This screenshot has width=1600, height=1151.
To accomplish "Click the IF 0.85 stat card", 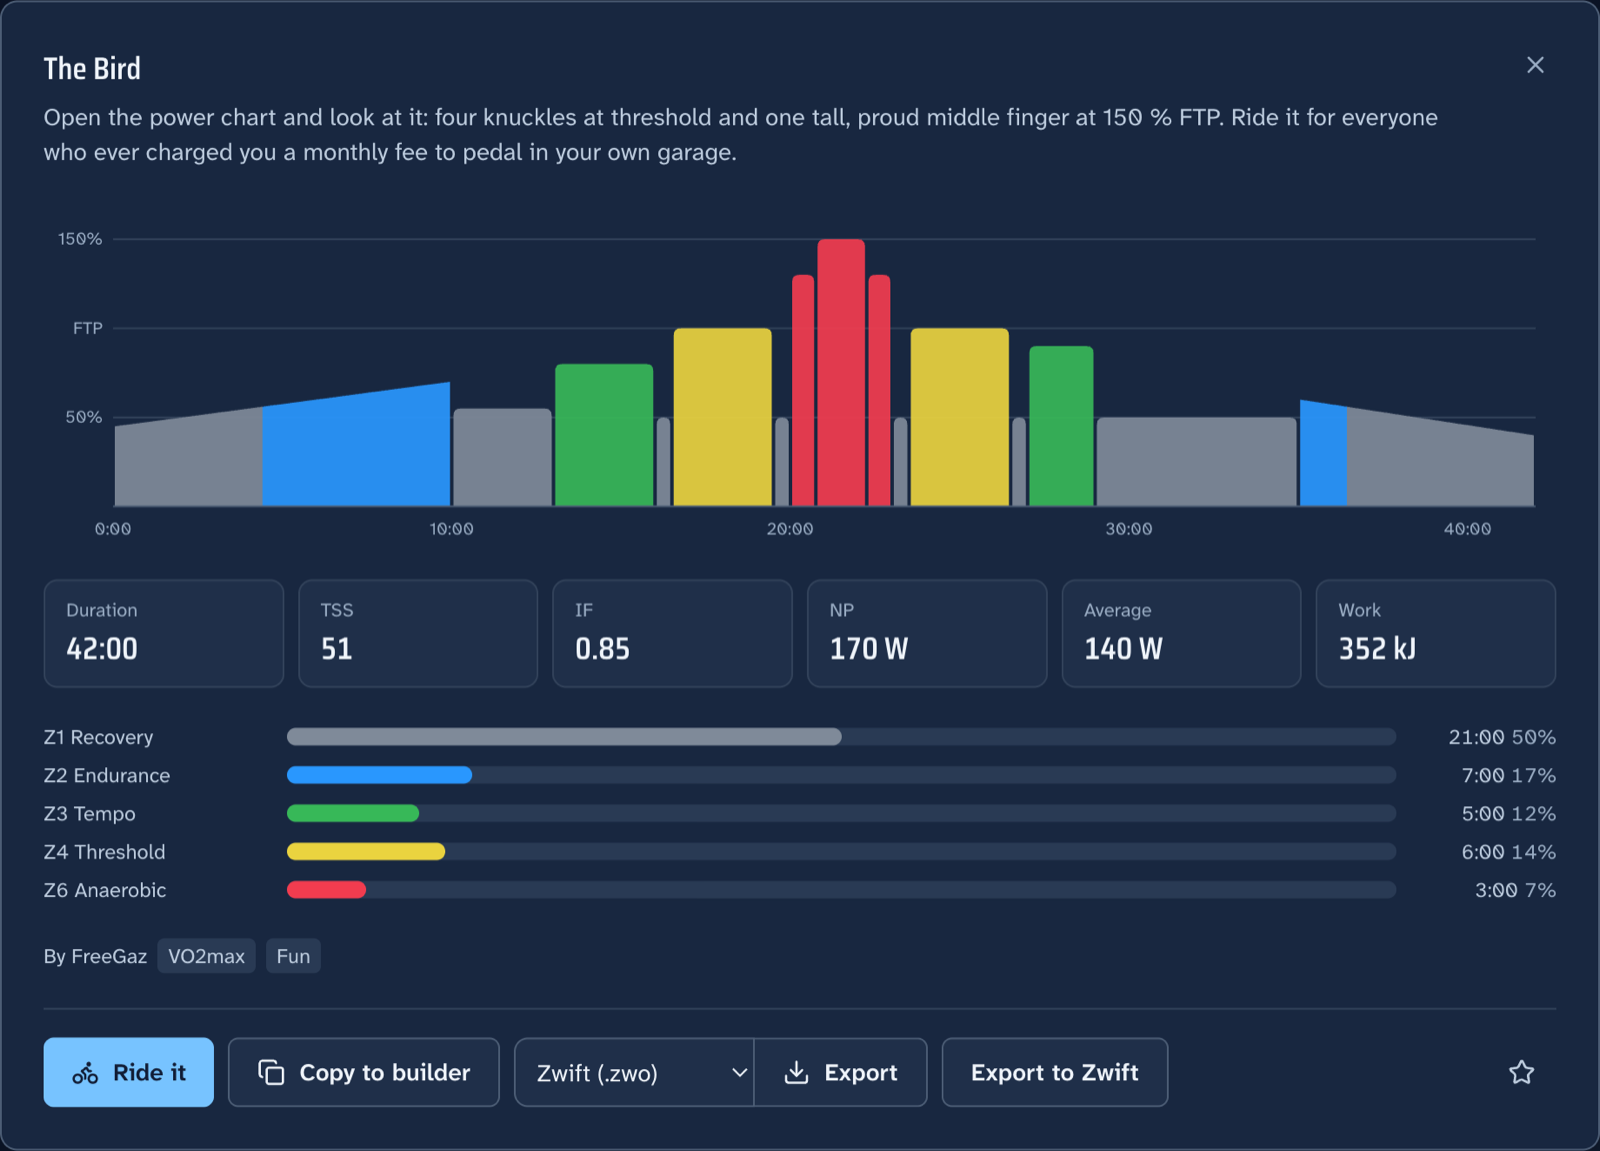I will pos(672,633).
